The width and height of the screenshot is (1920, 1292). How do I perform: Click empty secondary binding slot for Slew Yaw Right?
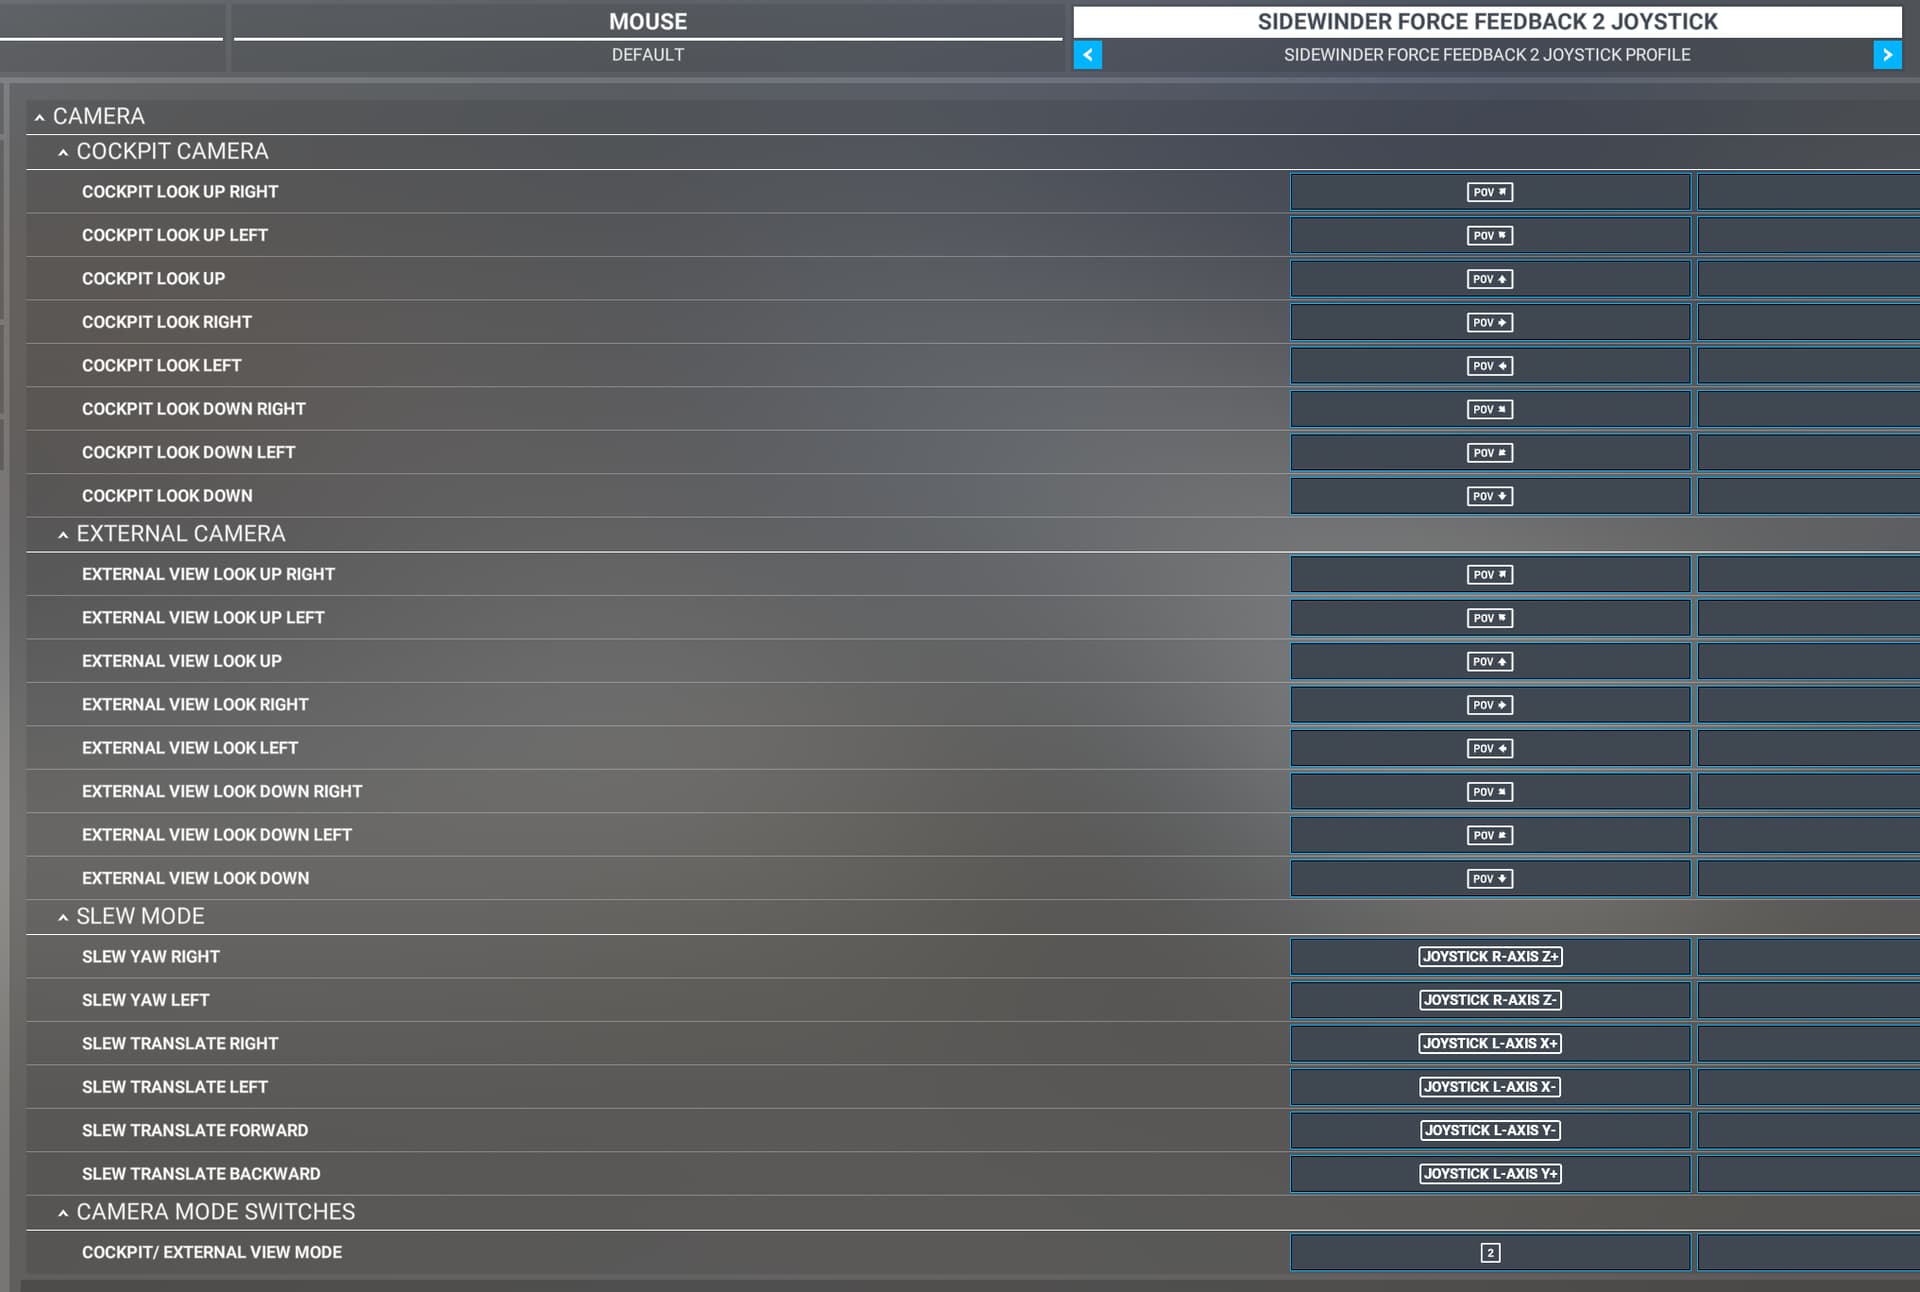[1809, 957]
